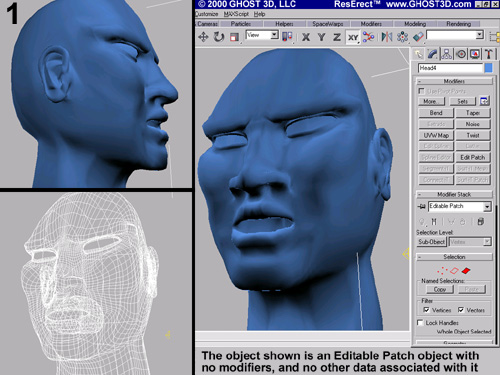
Task: Select the Patch selection level icon
Action: pyautogui.click(x=466, y=270)
